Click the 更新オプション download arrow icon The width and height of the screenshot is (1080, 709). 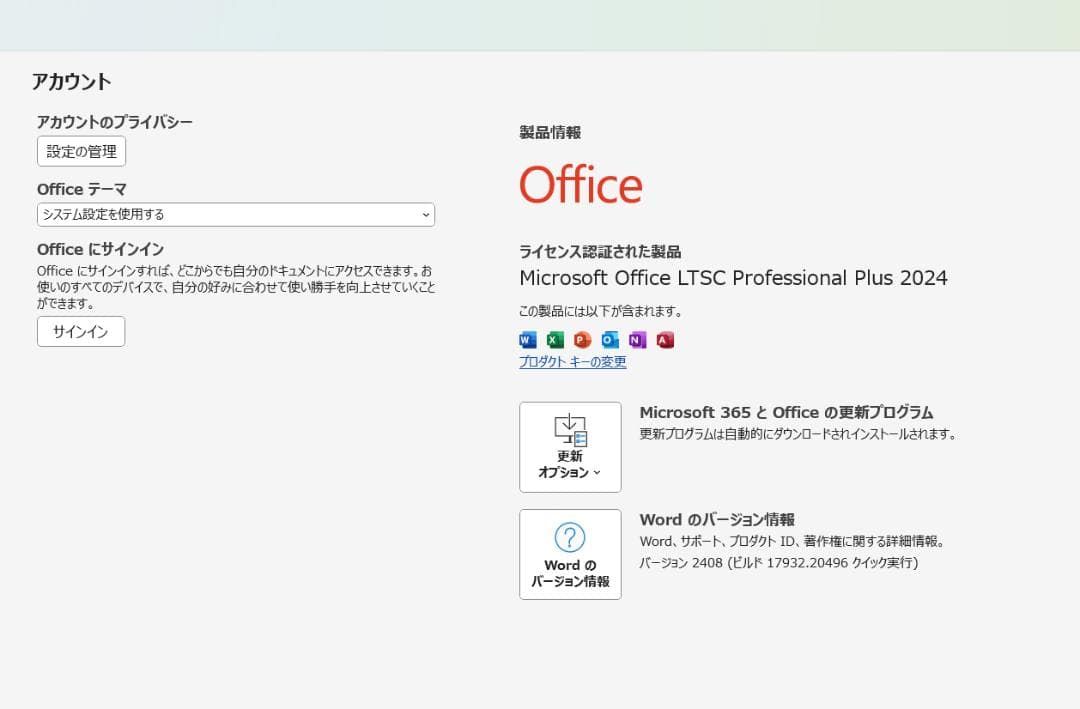570,428
